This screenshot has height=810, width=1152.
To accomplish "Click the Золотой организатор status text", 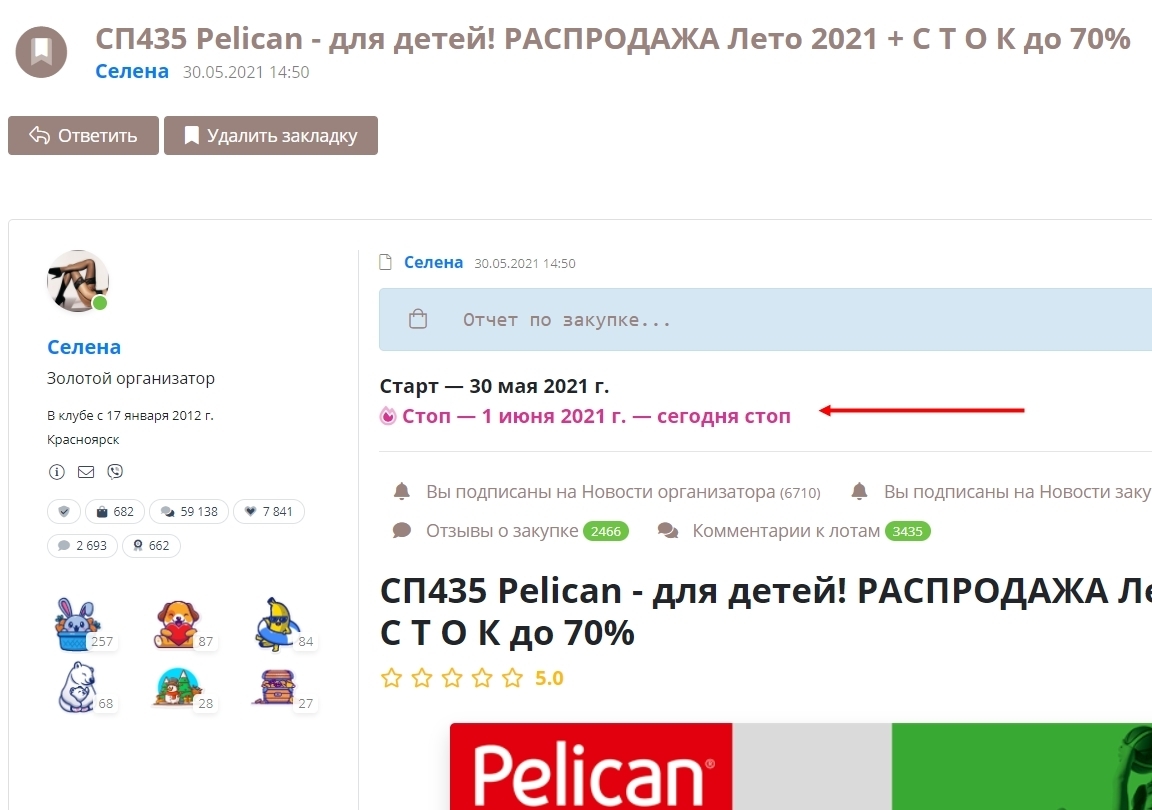I will (131, 379).
